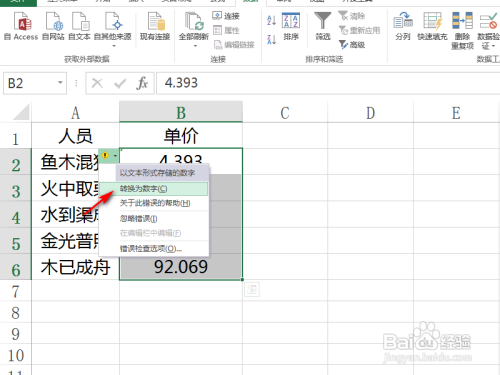Choose Convert to Number (转换为数字)
This screenshot has height=375, width=500.
click(x=154, y=189)
